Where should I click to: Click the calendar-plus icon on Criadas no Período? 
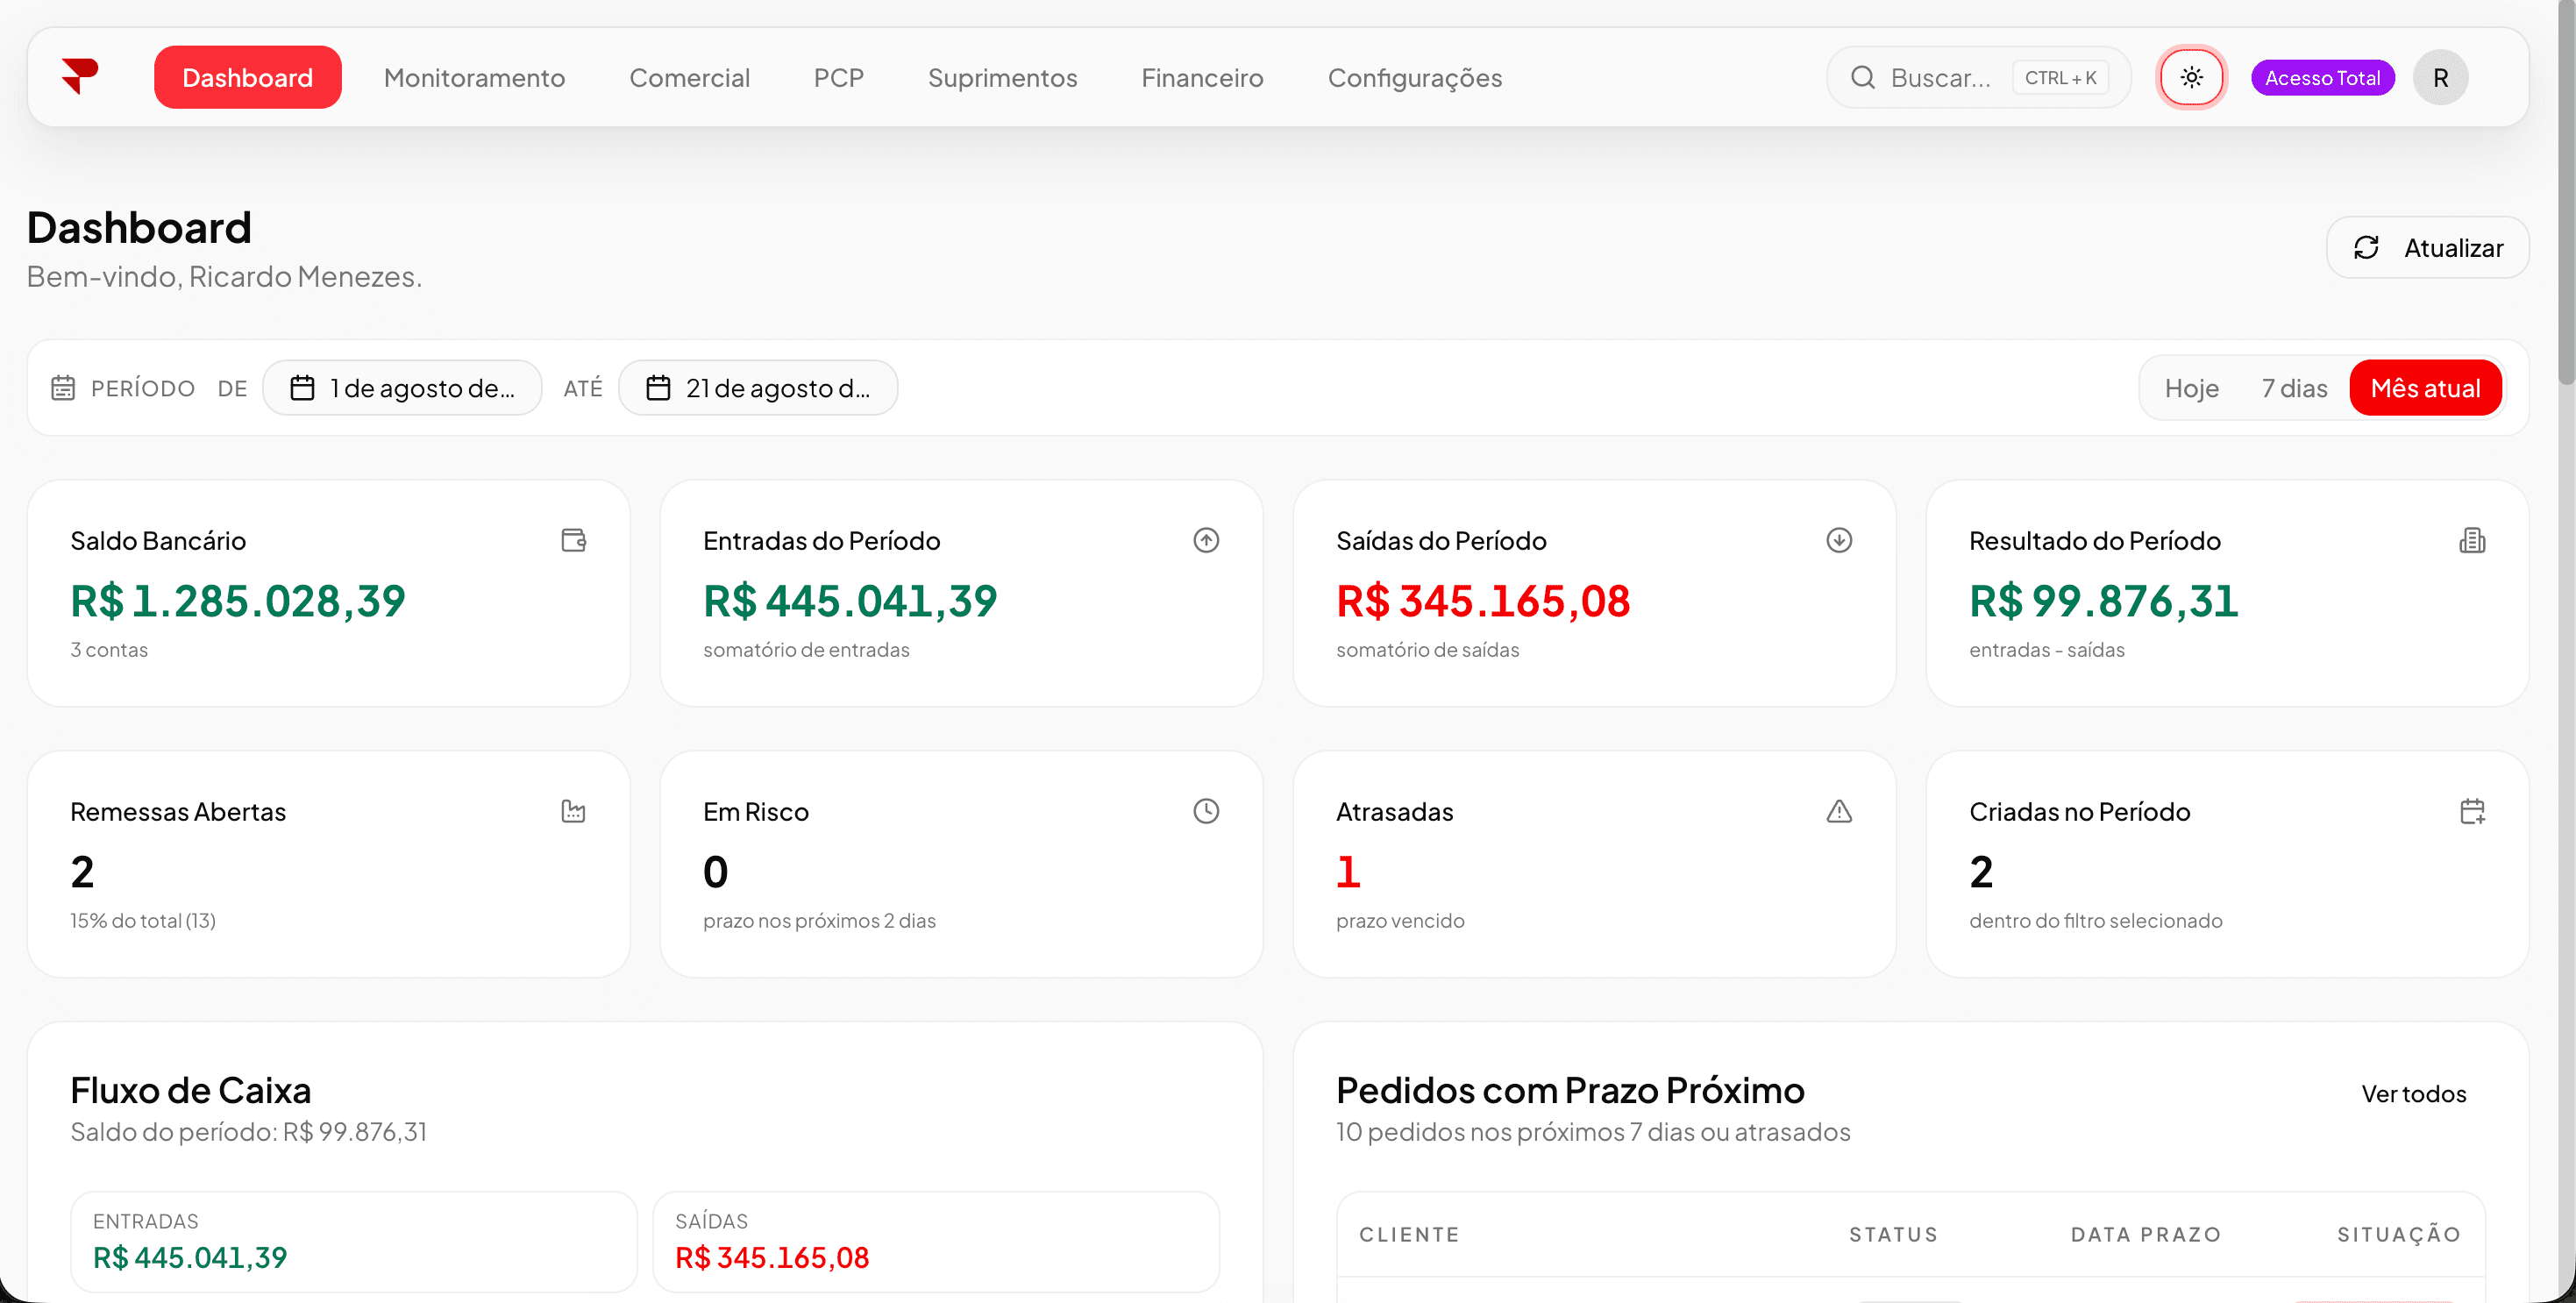[x=2472, y=811]
